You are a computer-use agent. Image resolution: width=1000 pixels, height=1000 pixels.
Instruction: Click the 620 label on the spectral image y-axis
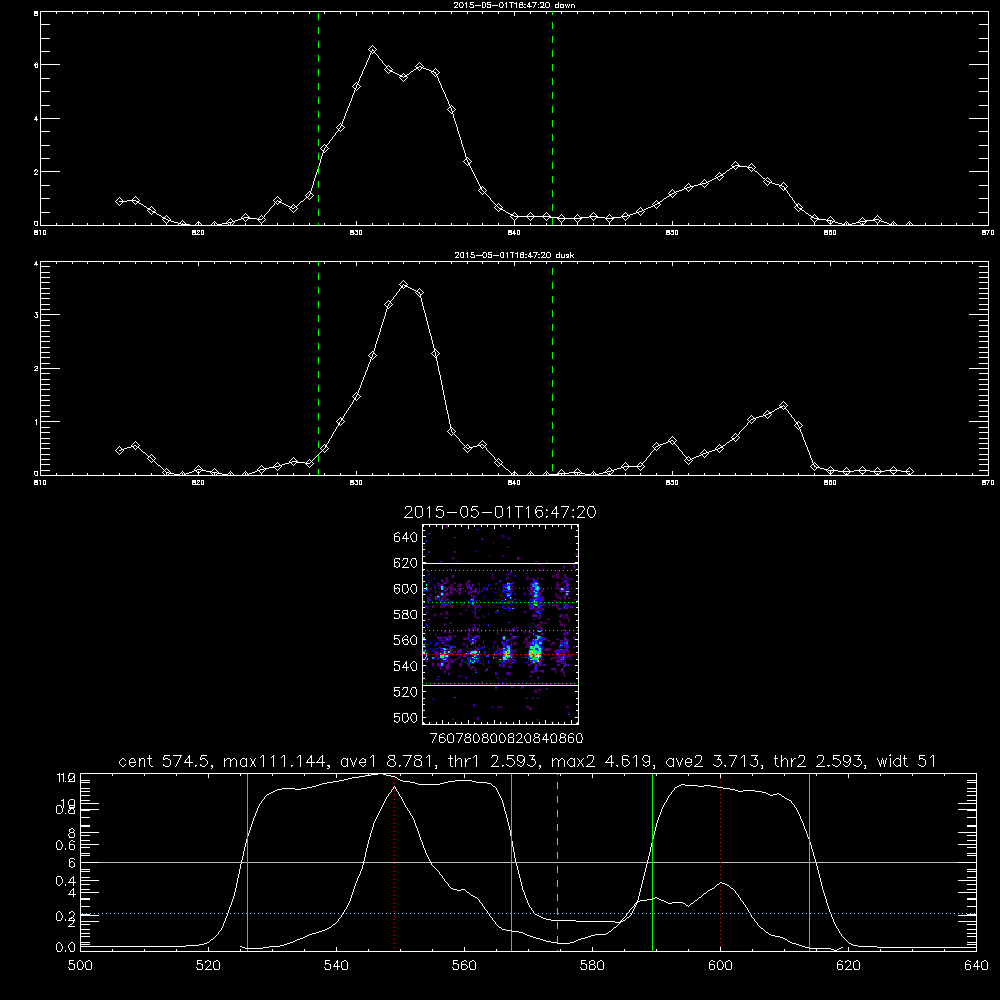click(406, 563)
